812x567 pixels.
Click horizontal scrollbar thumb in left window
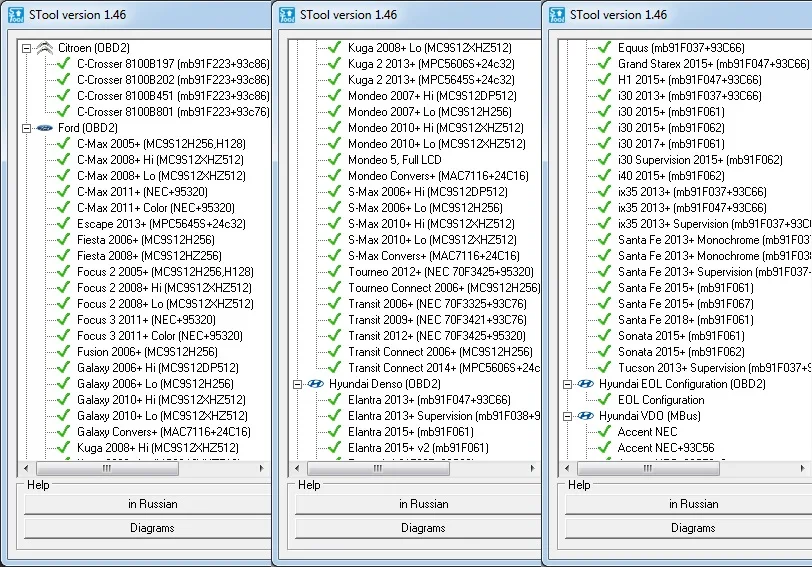tap(107, 469)
